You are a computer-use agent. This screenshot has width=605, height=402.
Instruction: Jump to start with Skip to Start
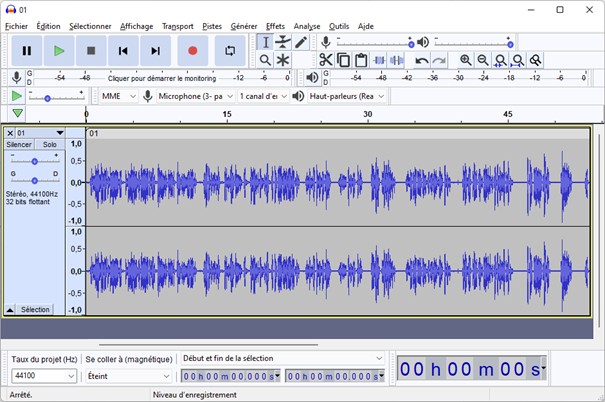[x=123, y=50]
